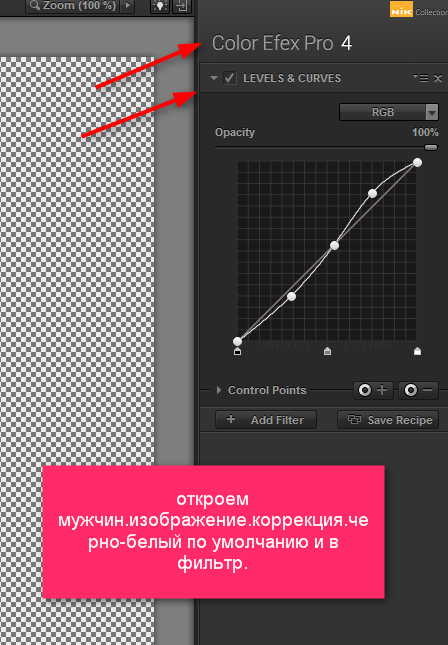
Task: Click the Color Efex Pro 4 title
Action: (282, 43)
